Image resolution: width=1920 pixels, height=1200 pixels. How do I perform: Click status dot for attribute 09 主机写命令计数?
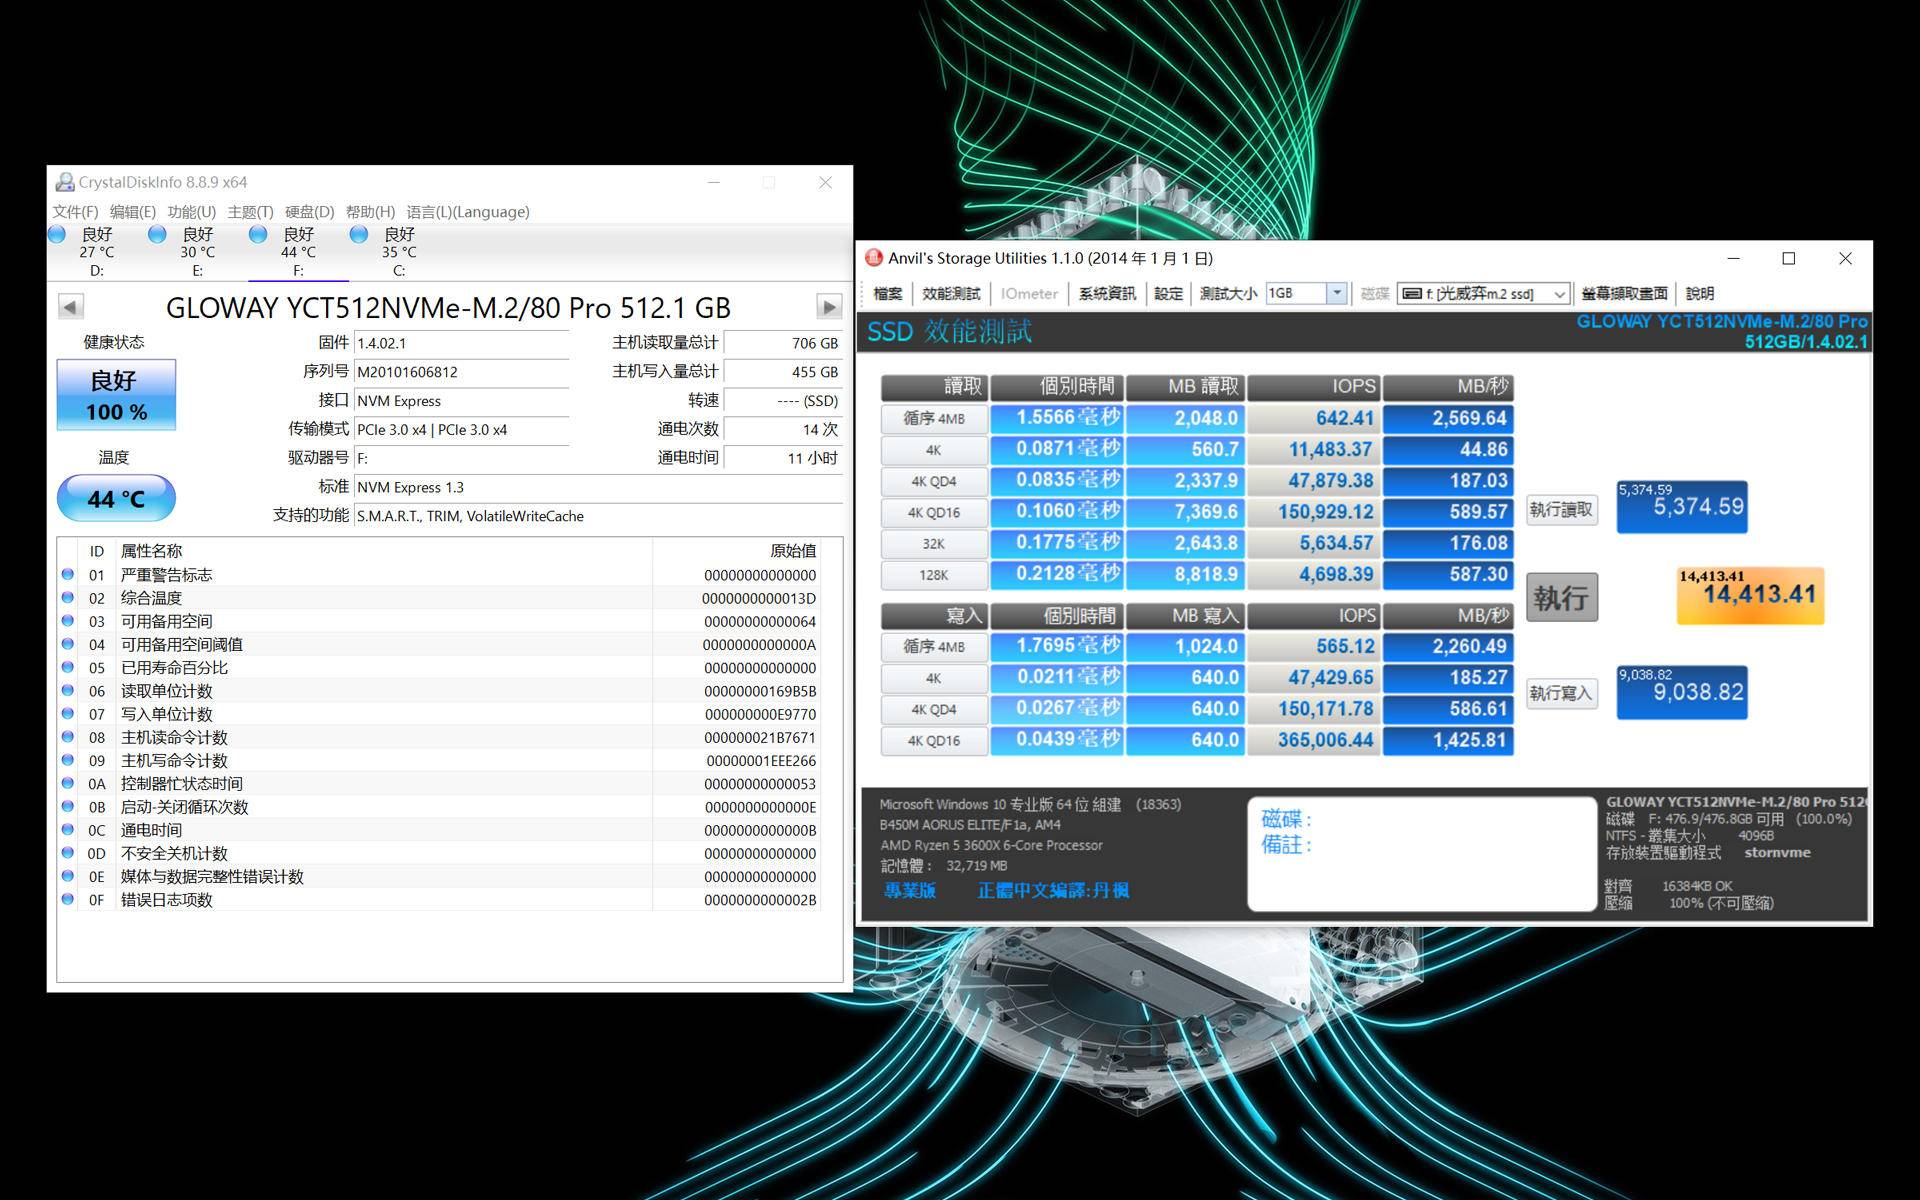click(68, 759)
